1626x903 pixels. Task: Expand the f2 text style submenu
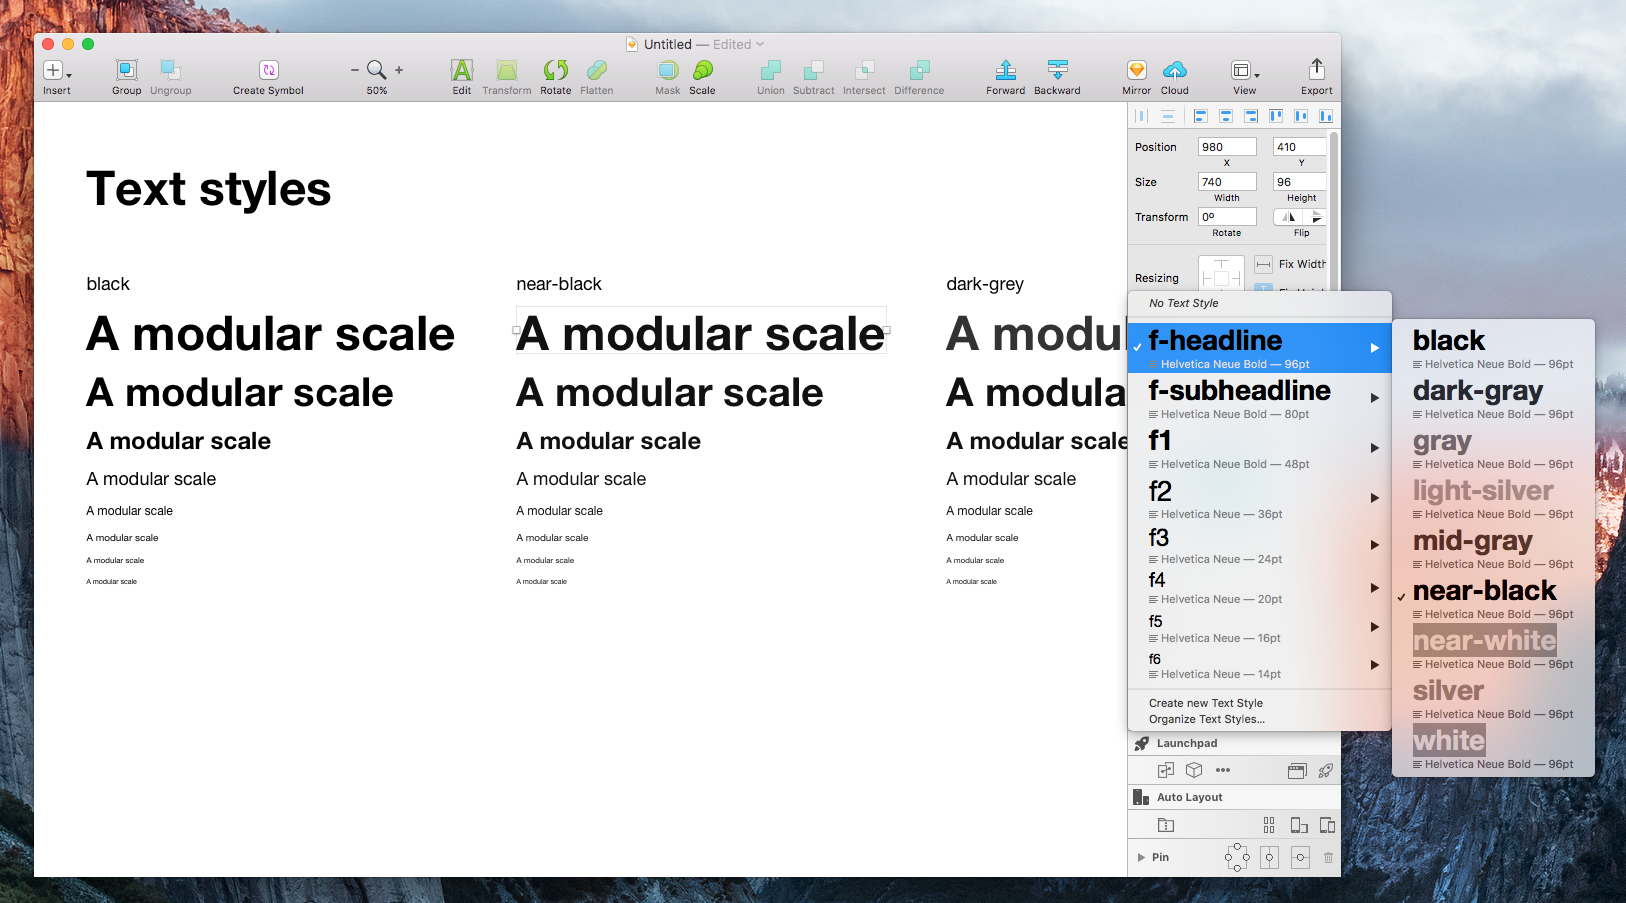point(1375,498)
